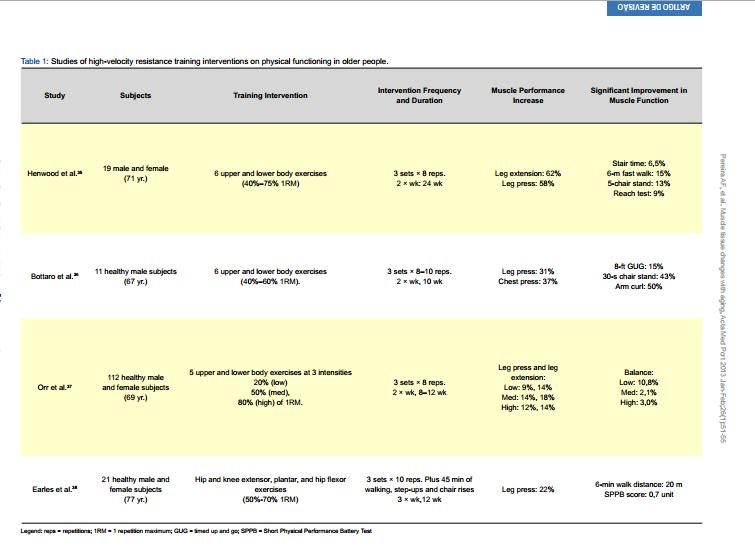The height and width of the screenshot is (560, 755).
Task: Click the '19 male and female' subjects cell
Action: (x=136, y=169)
